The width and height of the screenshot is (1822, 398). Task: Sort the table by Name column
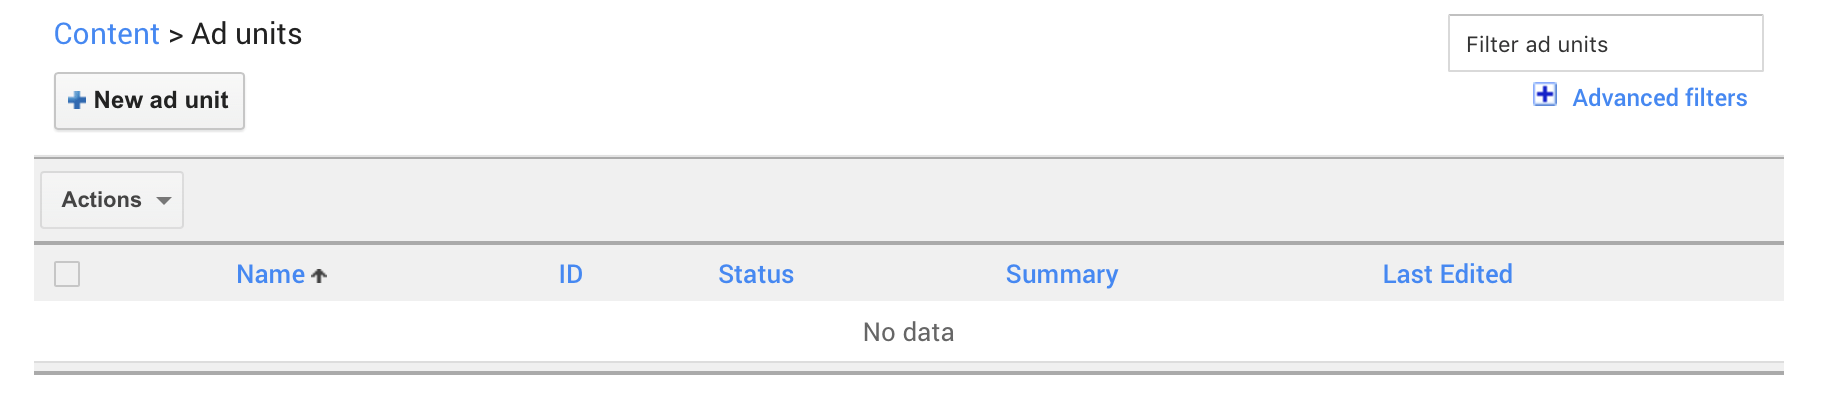(270, 274)
